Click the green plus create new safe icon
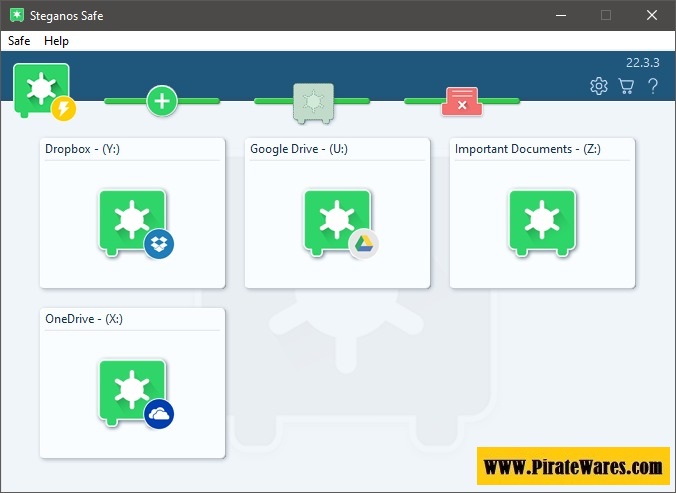The image size is (676, 493). (162, 100)
